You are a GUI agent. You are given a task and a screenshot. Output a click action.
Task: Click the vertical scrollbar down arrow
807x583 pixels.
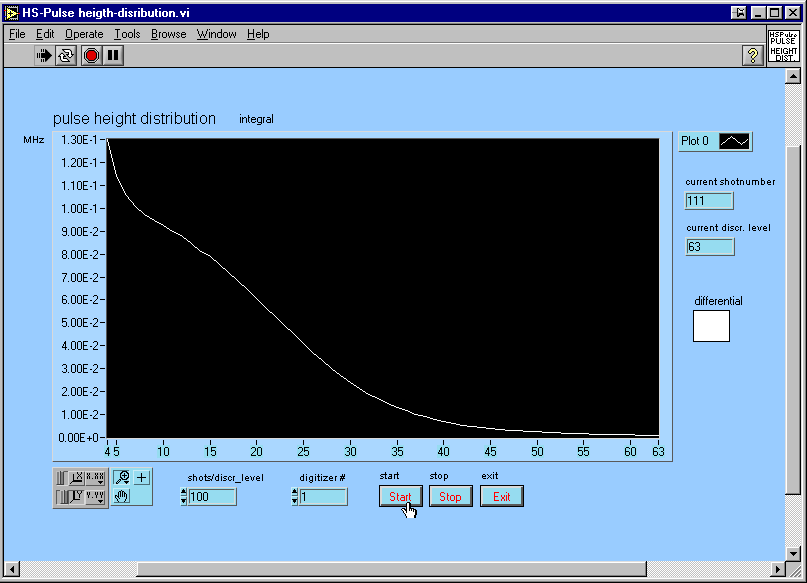click(x=793, y=554)
